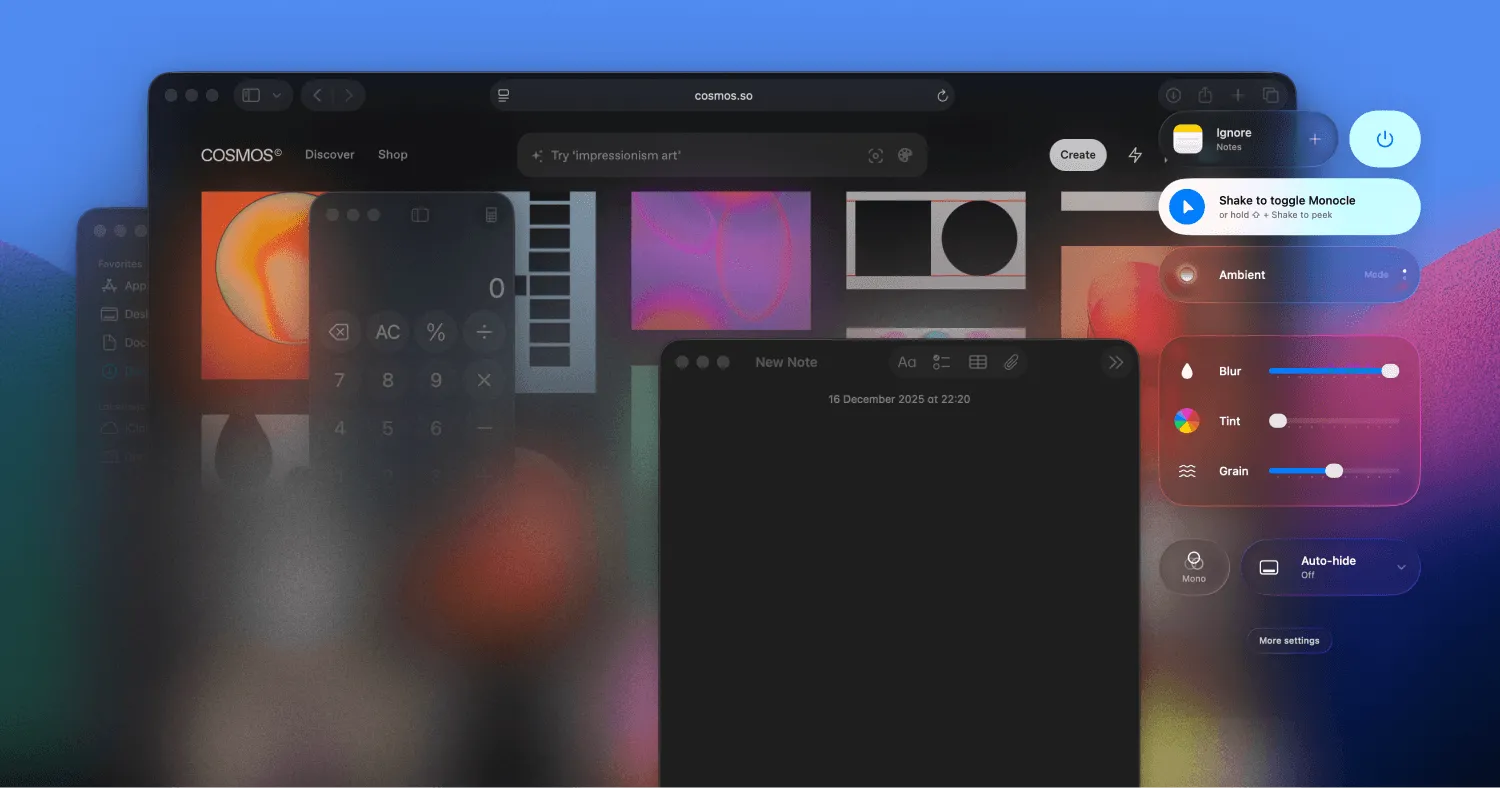Toggle the Mono mode button

(x=1194, y=567)
